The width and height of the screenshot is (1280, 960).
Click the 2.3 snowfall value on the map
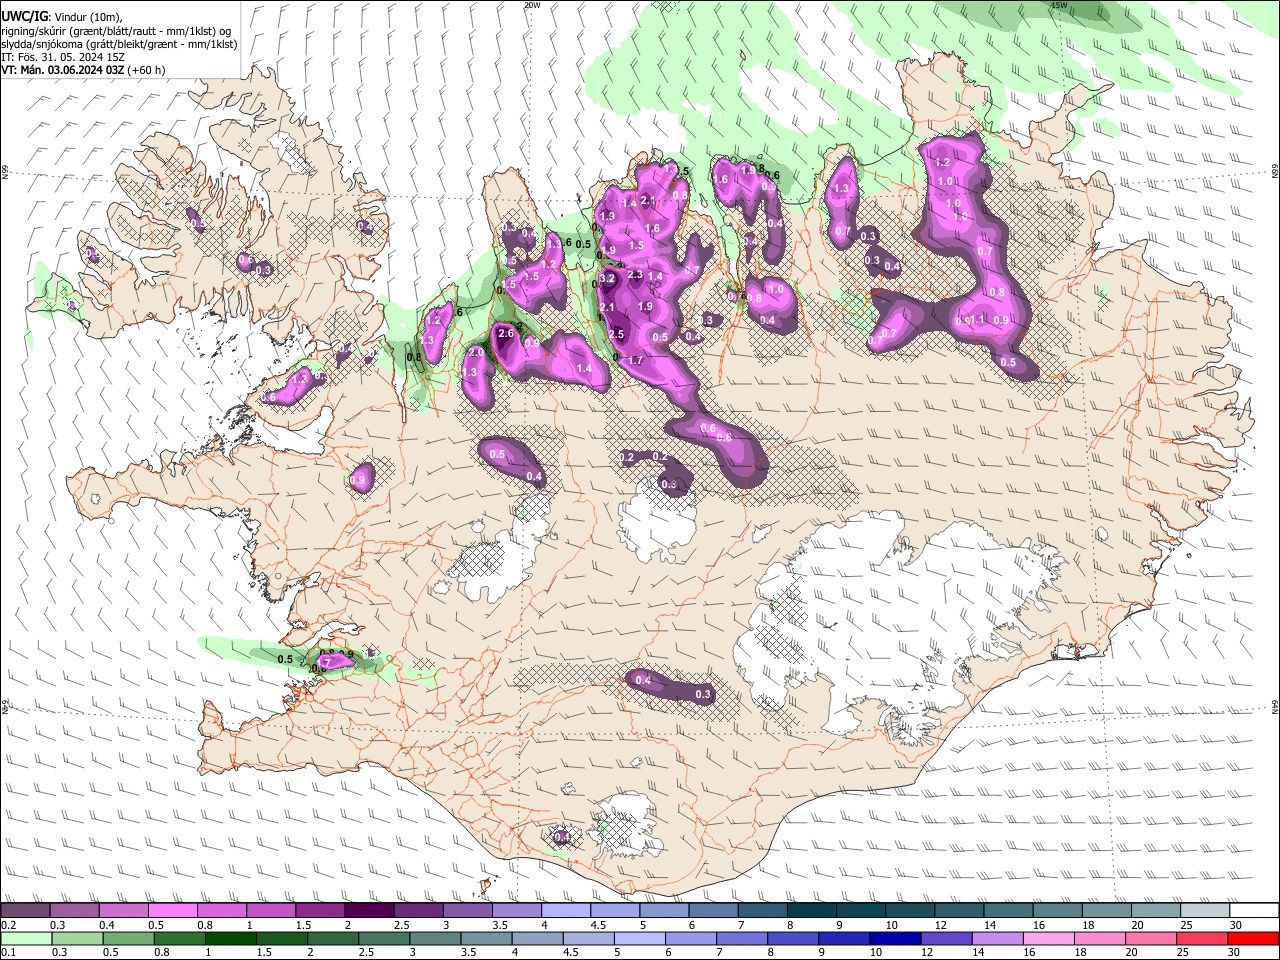[x=634, y=275]
